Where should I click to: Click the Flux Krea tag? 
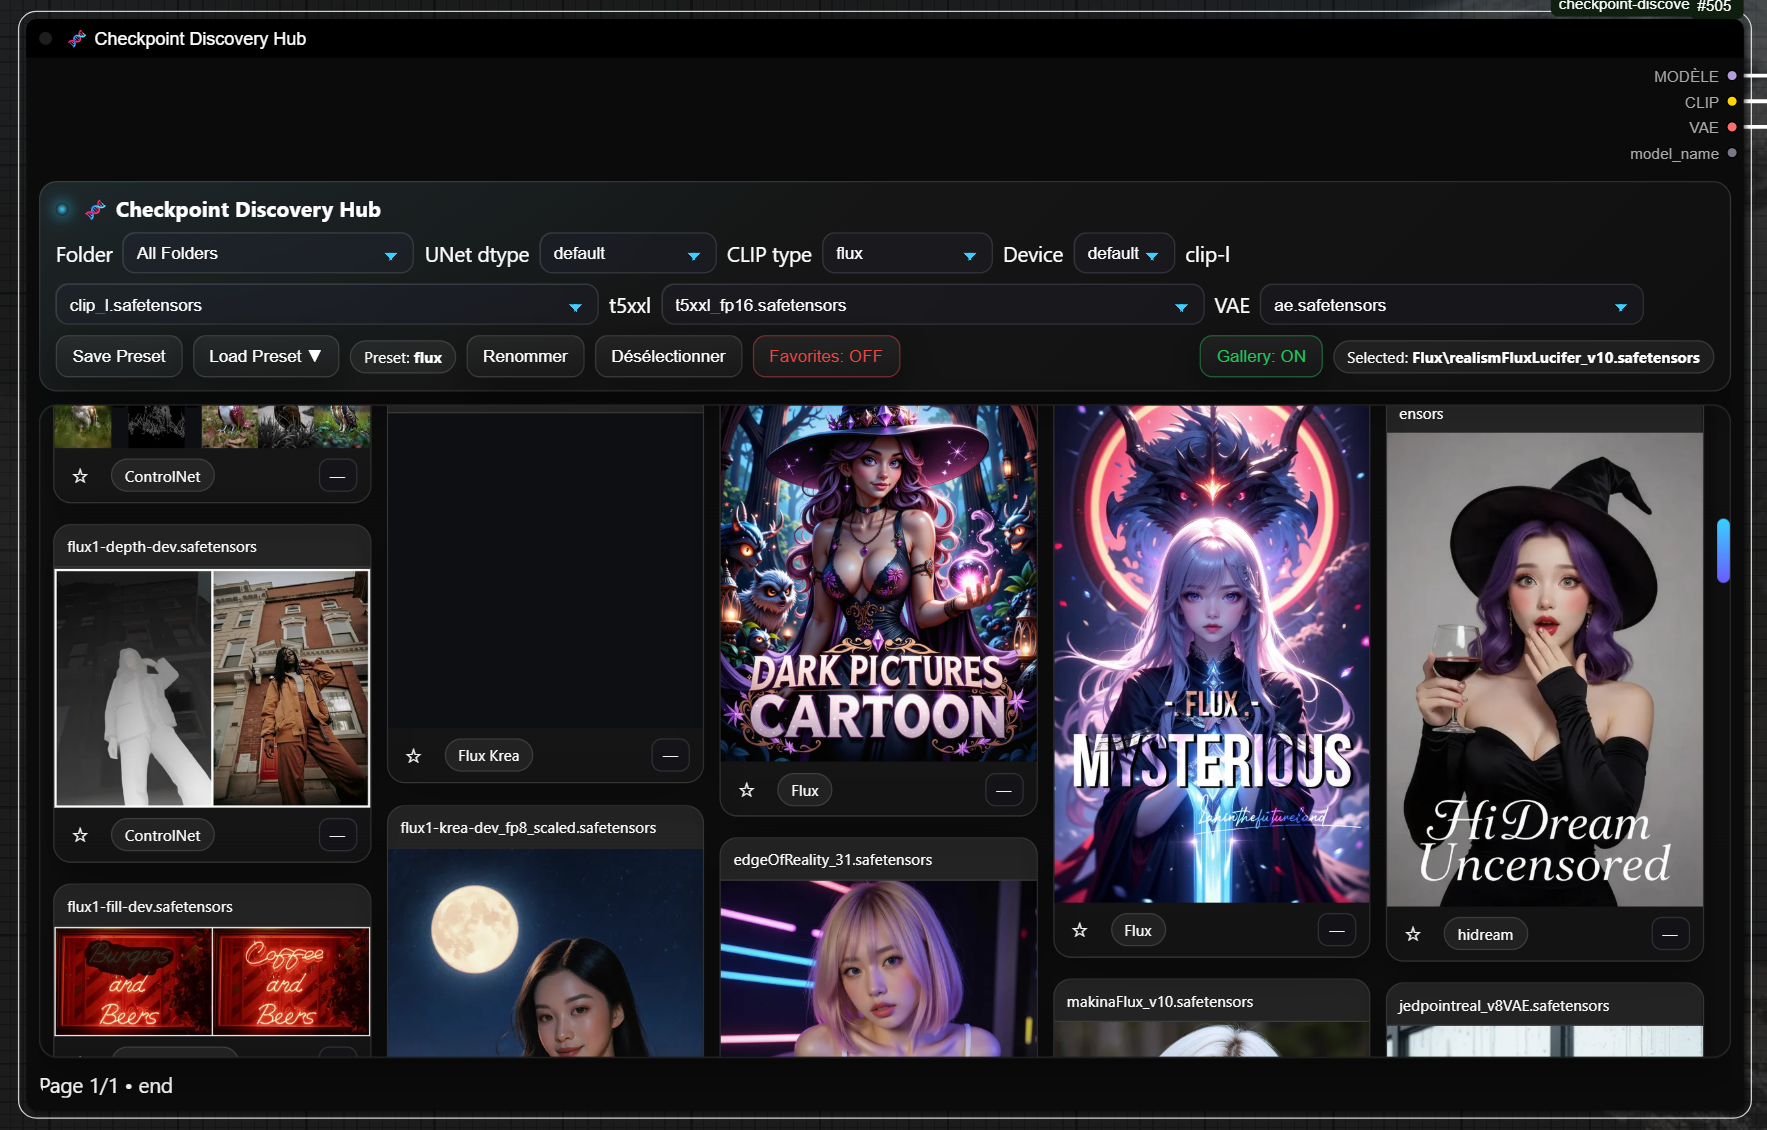click(x=488, y=756)
